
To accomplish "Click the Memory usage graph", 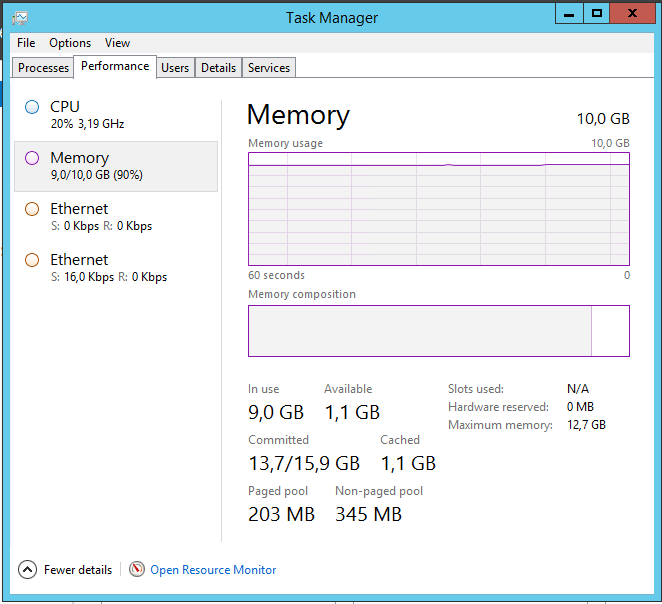I will coord(438,208).
